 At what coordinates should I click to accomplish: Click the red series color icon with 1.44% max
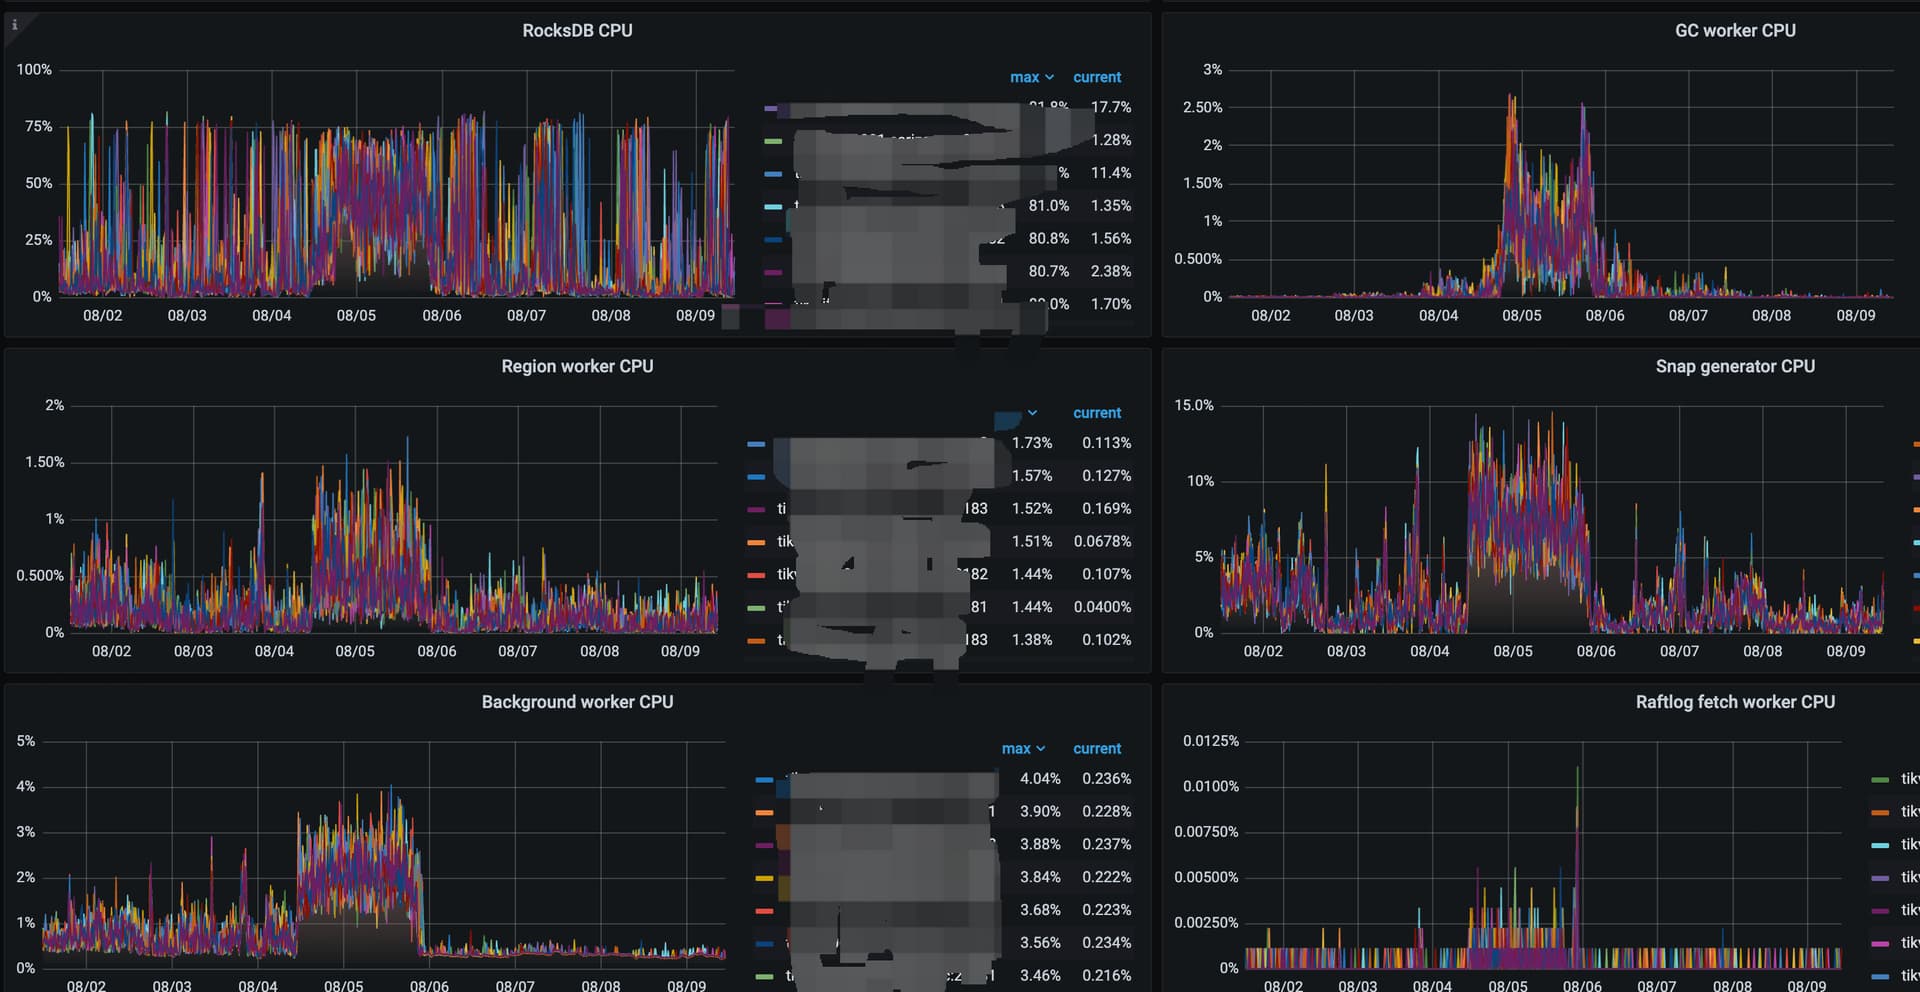pyautogui.click(x=756, y=575)
